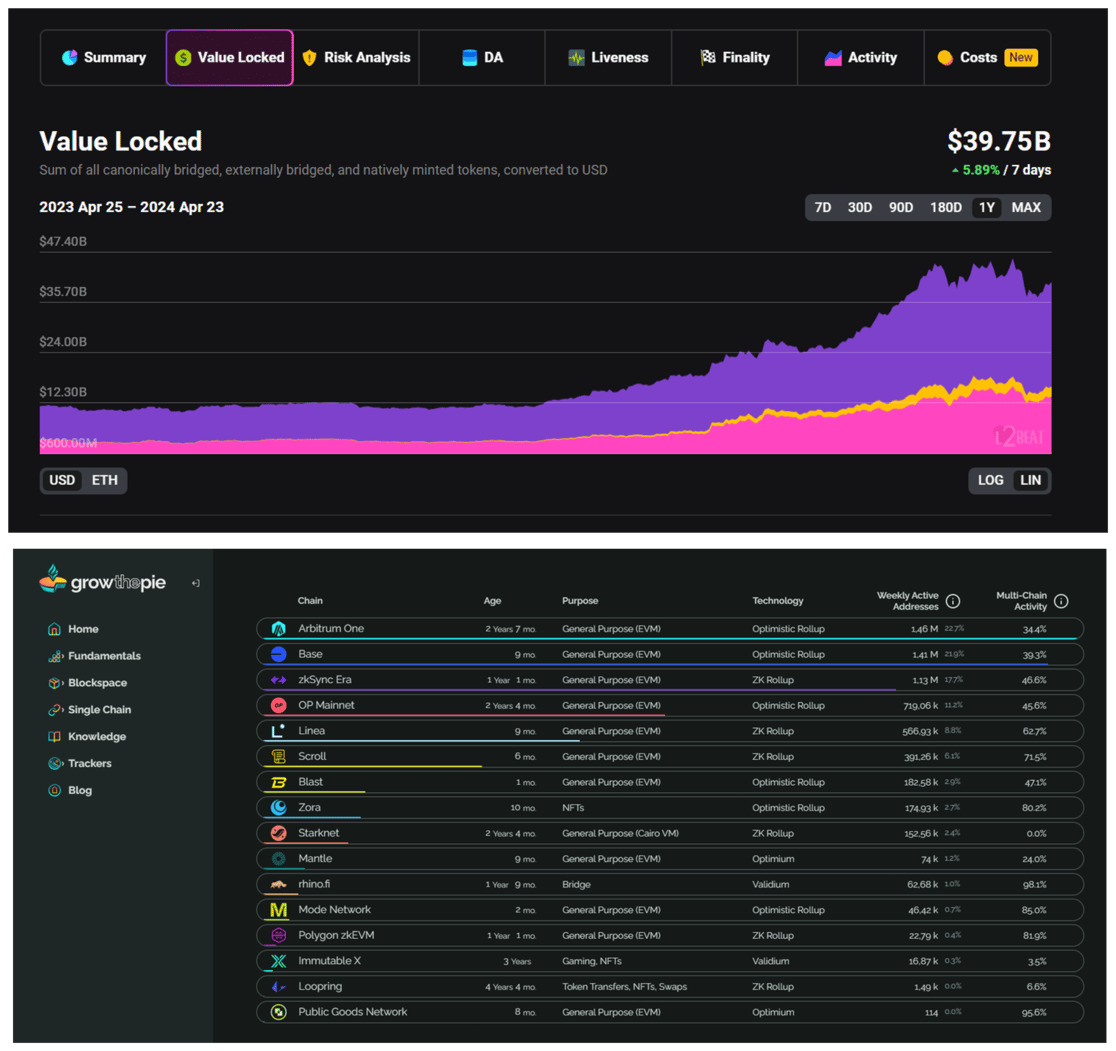Image resolution: width=1116 pixels, height=1051 pixels.
Task: Click the Linea chain icon
Action: (279, 731)
